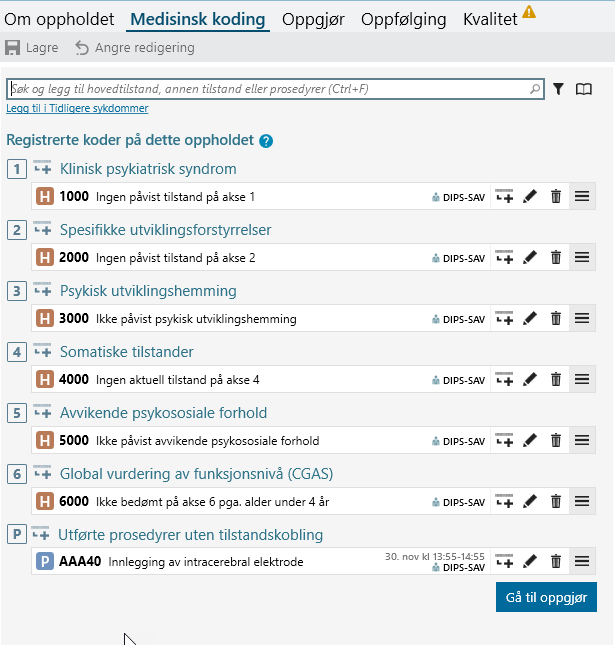Delete code 2000 using the trash icon
Viewport: 615px width, 645px height.
coord(556,258)
